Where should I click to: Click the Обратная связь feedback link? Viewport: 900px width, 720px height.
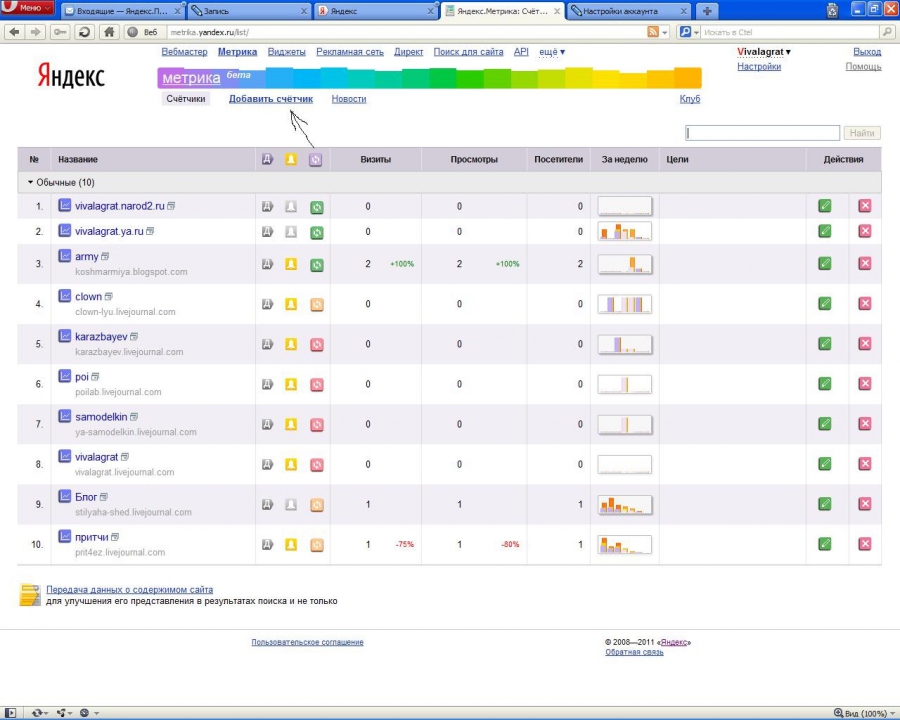634,652
